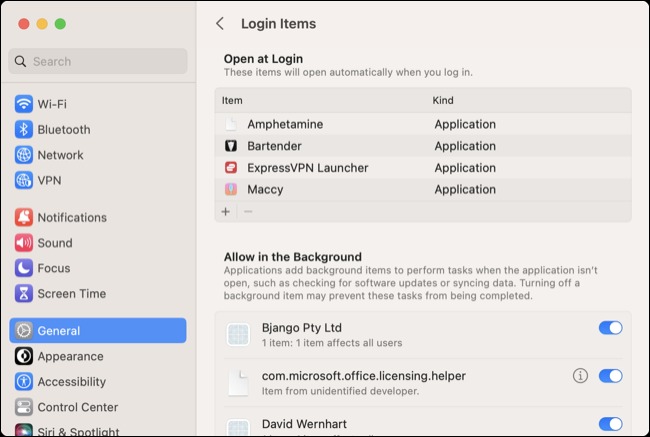
Task: Click the Item column header
Action: (x=232, y=100)
